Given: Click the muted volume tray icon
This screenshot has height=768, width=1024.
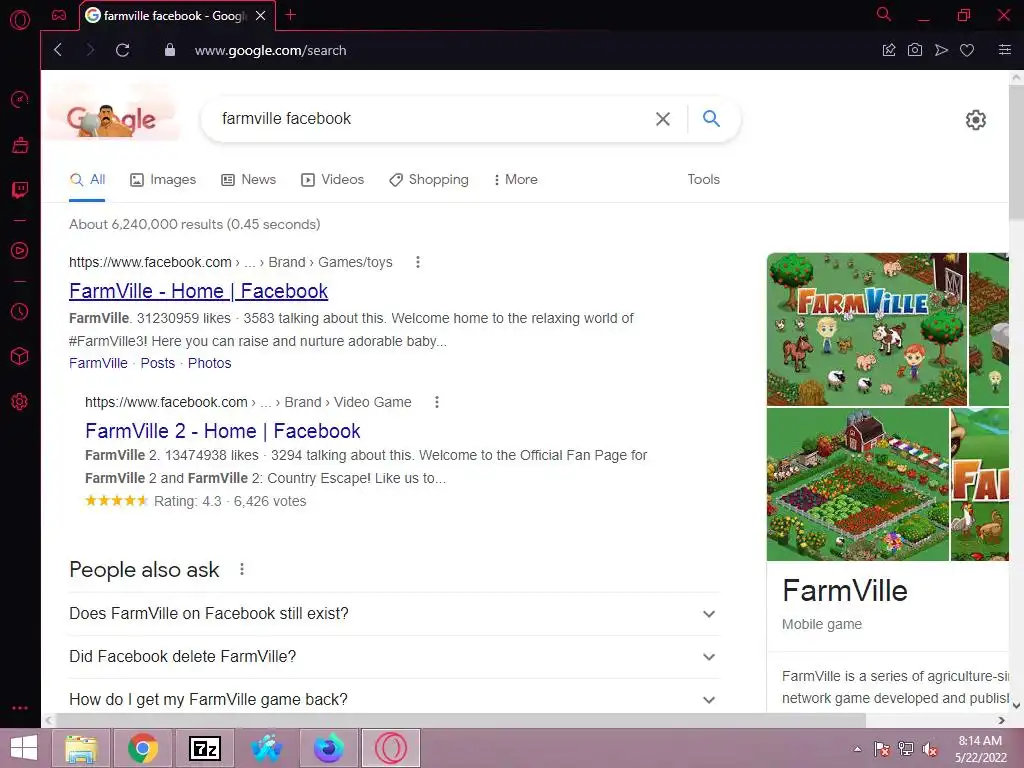Looking at the screenshot, I should point(930,749).
